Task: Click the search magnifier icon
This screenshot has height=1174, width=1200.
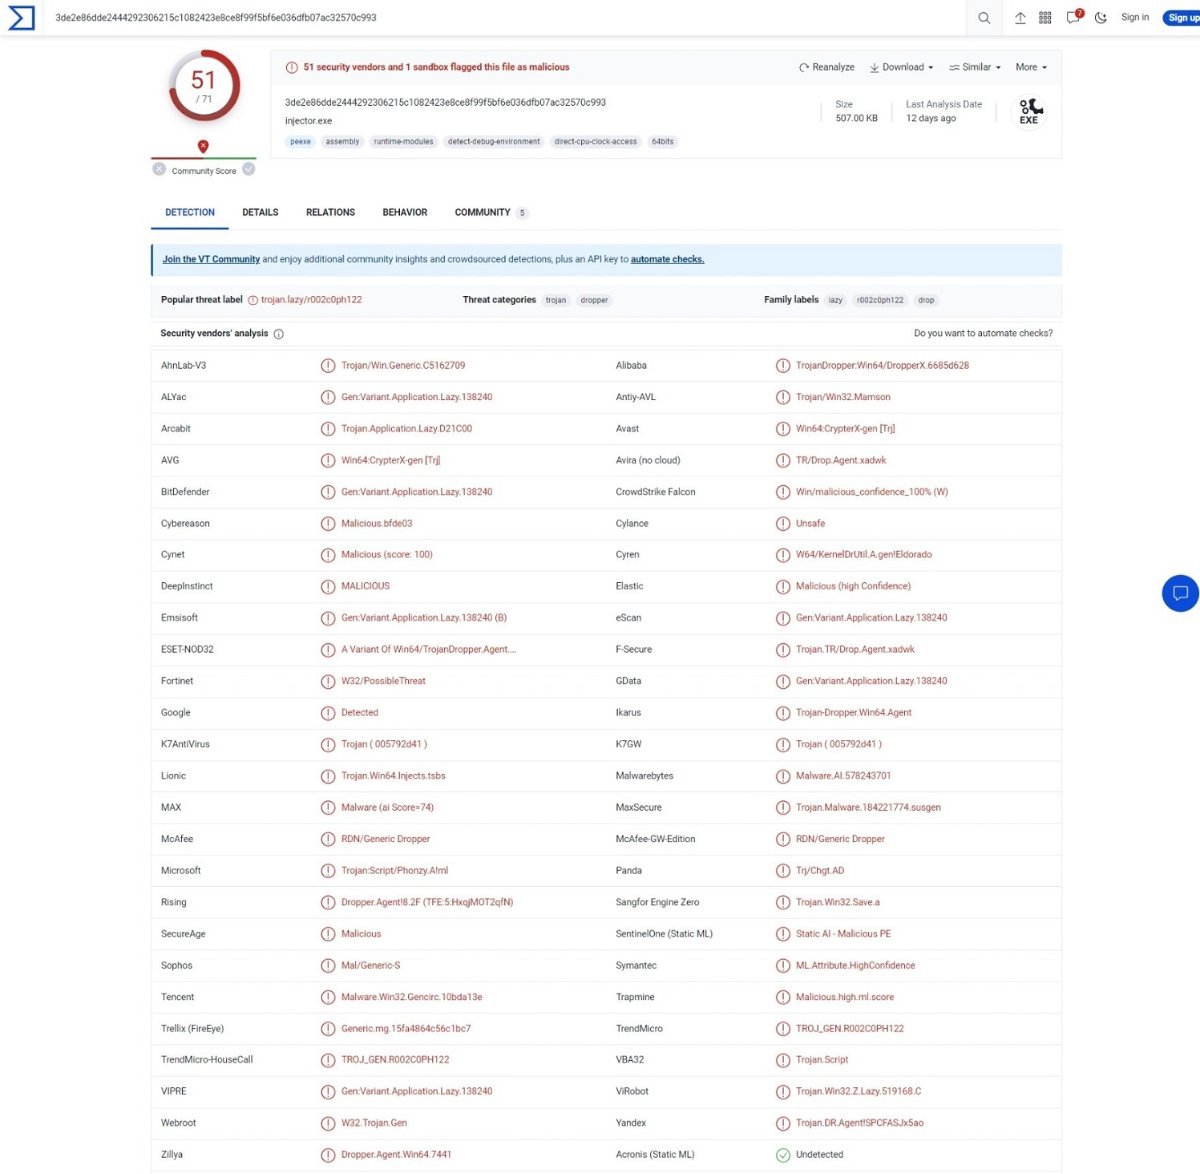Action: (x=984, y=18)
